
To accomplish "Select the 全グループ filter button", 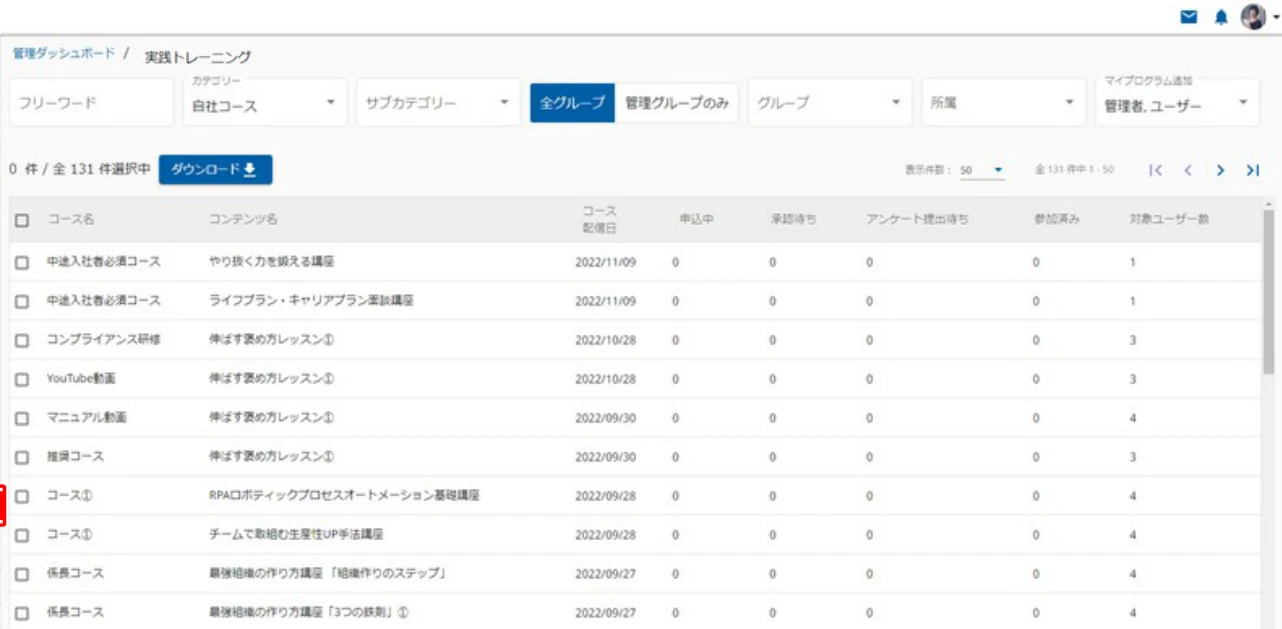I will [x=572, y=102].
